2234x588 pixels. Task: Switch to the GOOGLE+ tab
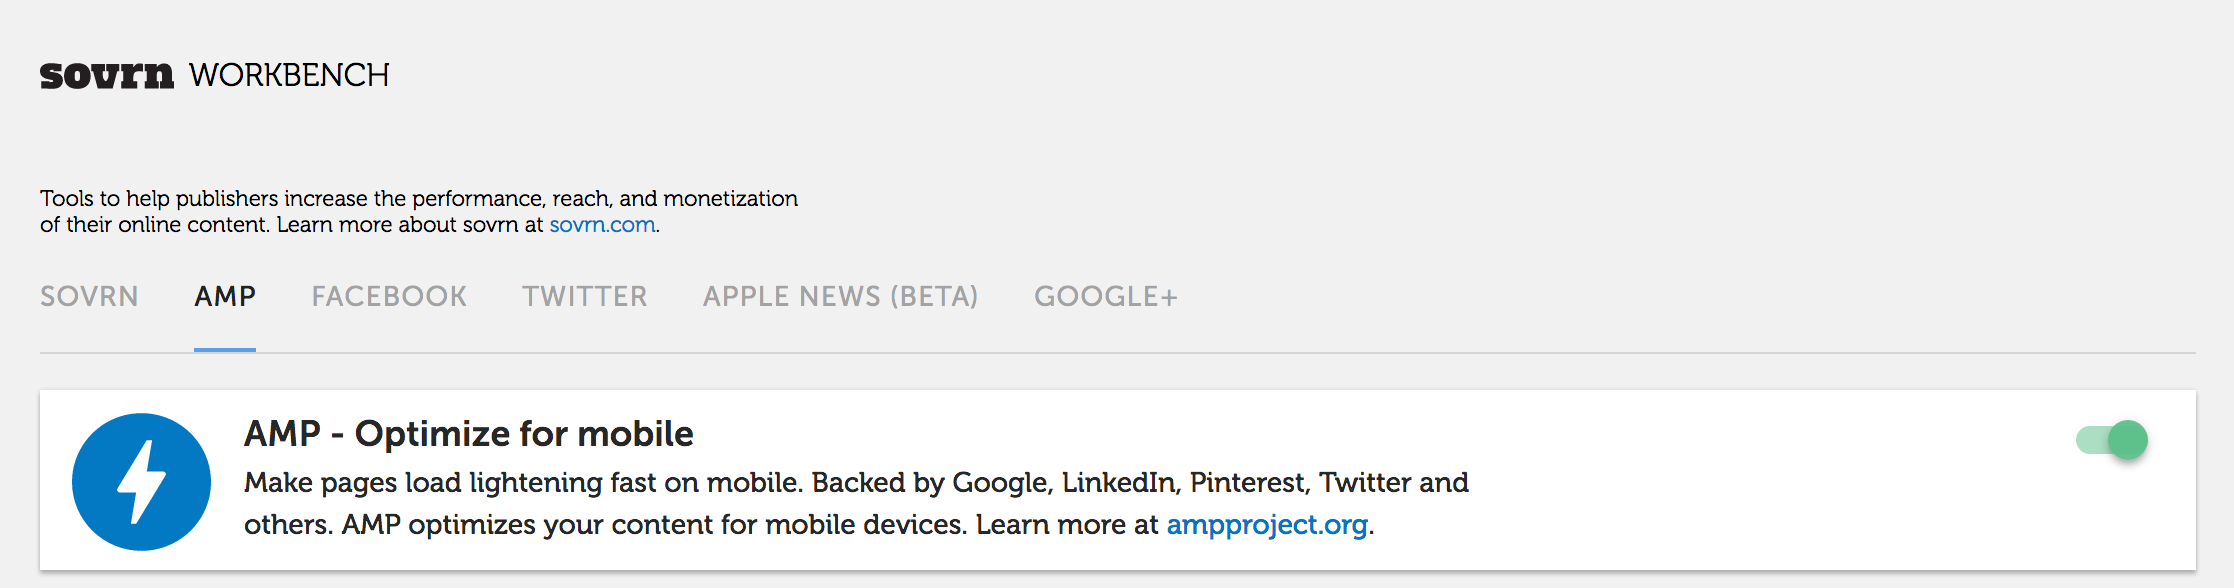(1106, 297)
